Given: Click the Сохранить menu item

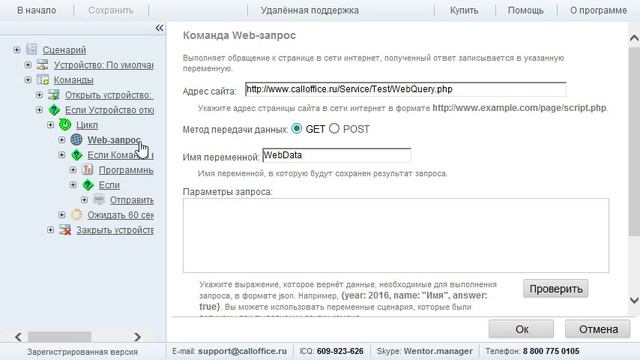Looking at the screenshot, I should tap(111, 10).
